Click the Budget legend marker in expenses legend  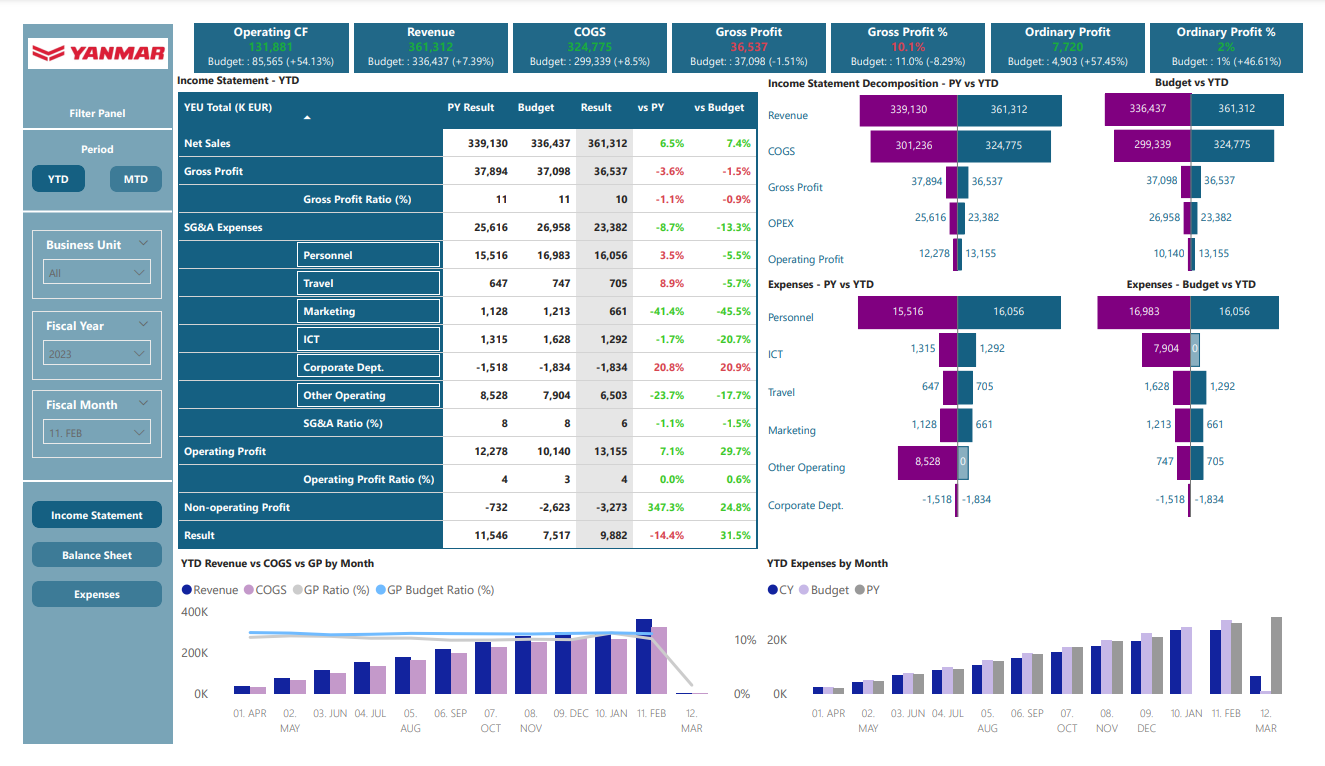pos(804,589)
